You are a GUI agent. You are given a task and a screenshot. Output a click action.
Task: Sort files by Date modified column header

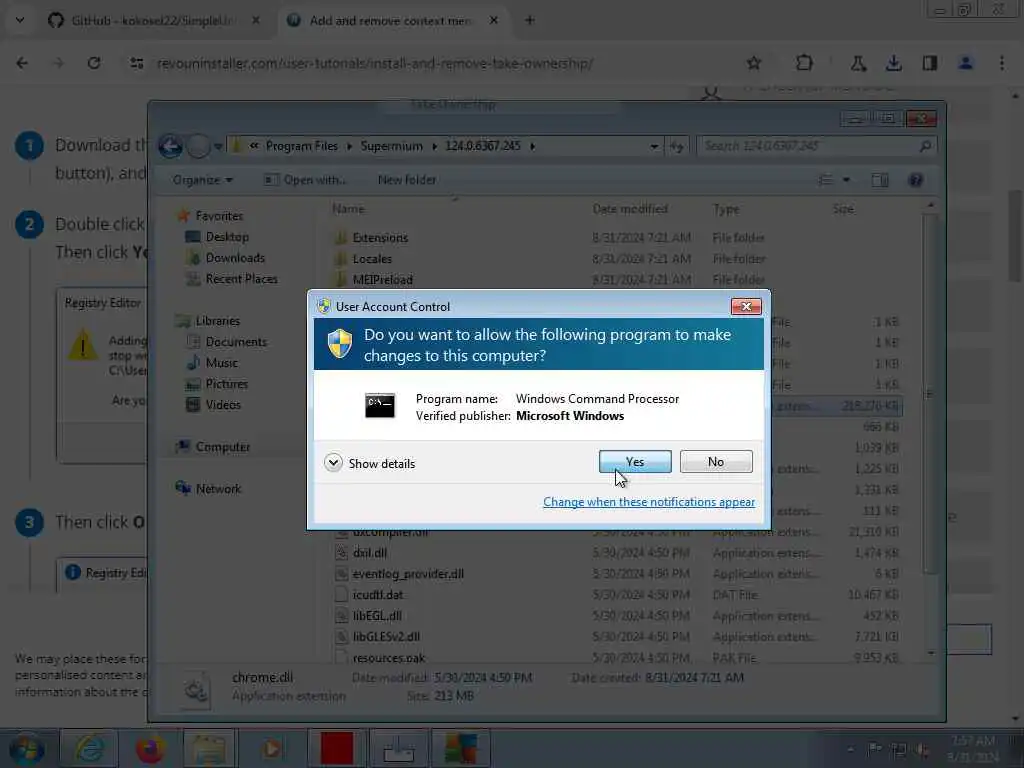[630, 209]
